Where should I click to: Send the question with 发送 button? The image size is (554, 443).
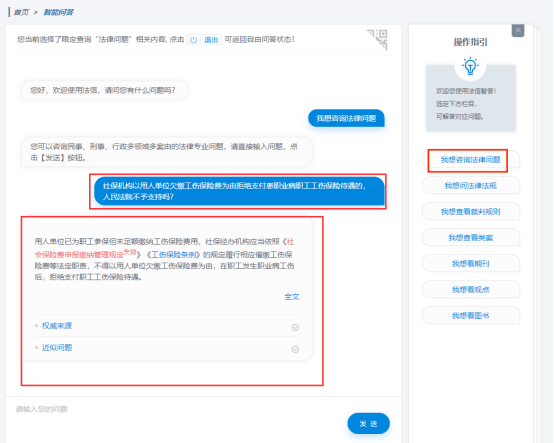[x=369, y=423]
